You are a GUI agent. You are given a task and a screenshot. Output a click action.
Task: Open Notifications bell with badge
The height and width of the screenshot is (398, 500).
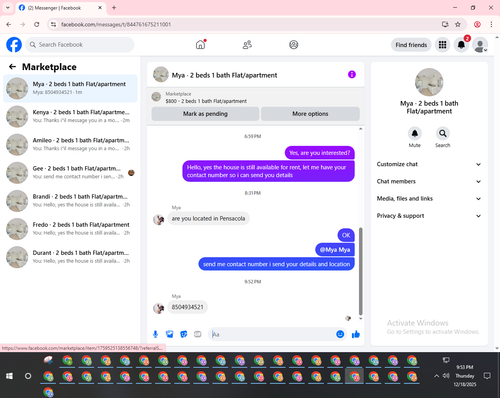[x=461, y=45]
